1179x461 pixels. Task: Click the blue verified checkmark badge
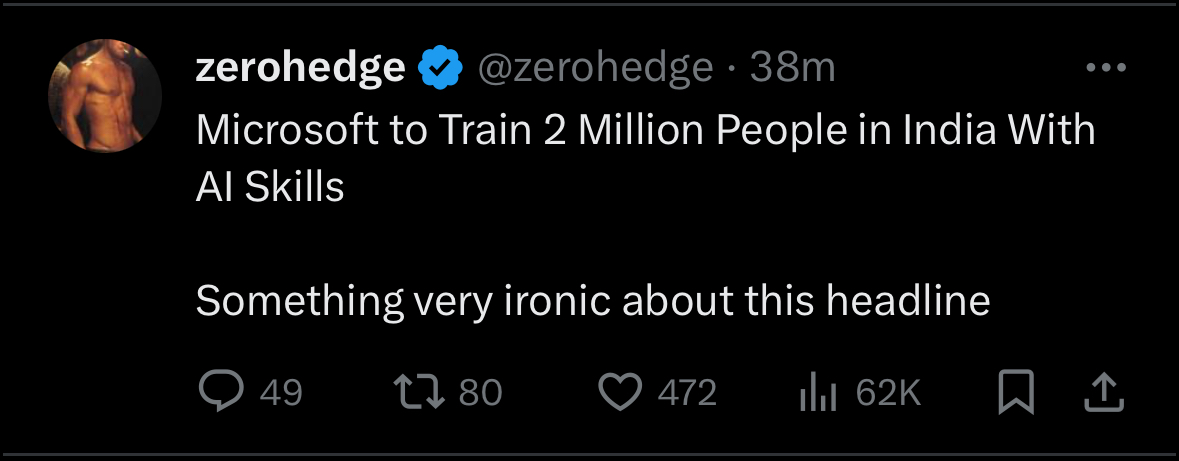(440, 68)
